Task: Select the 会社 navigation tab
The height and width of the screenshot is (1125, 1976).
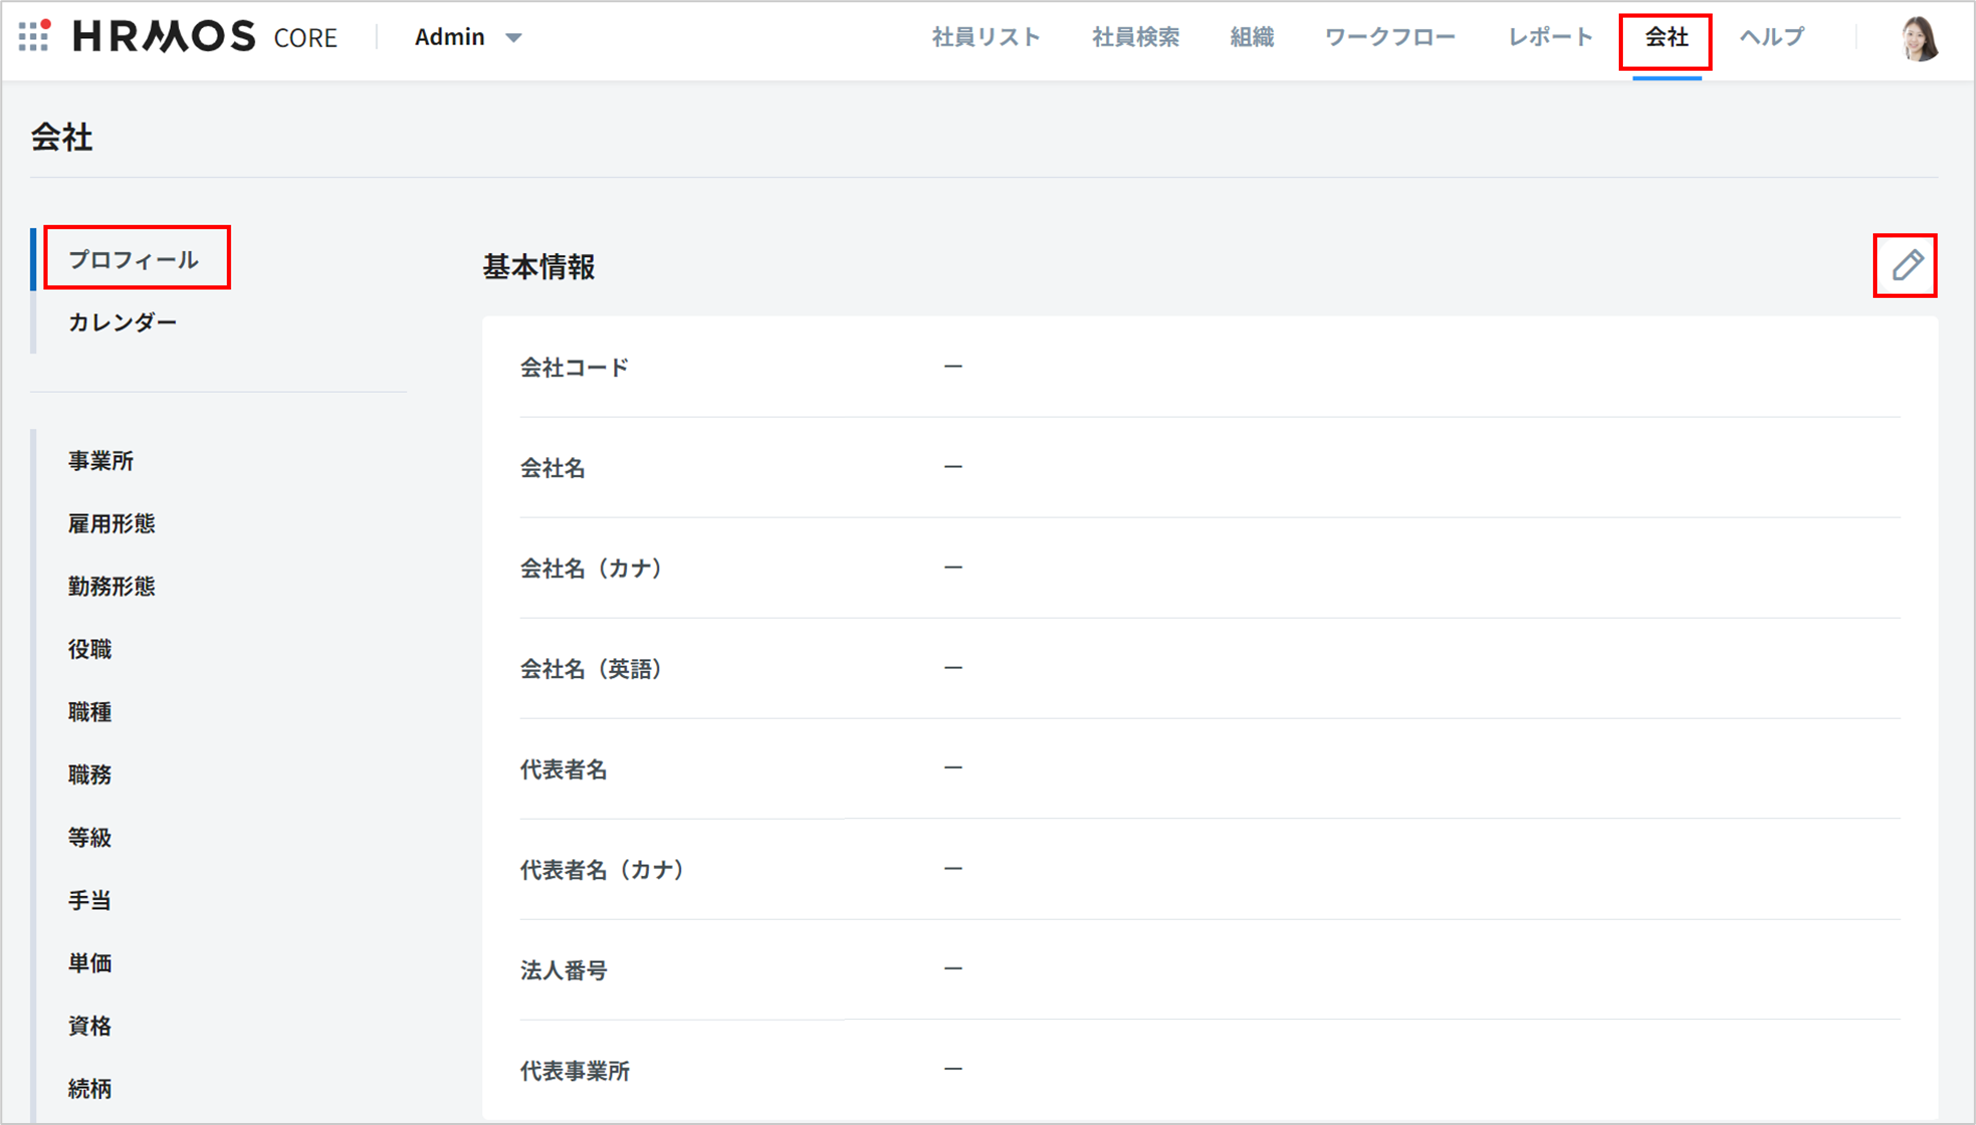Action: [x=1666, y=37]
